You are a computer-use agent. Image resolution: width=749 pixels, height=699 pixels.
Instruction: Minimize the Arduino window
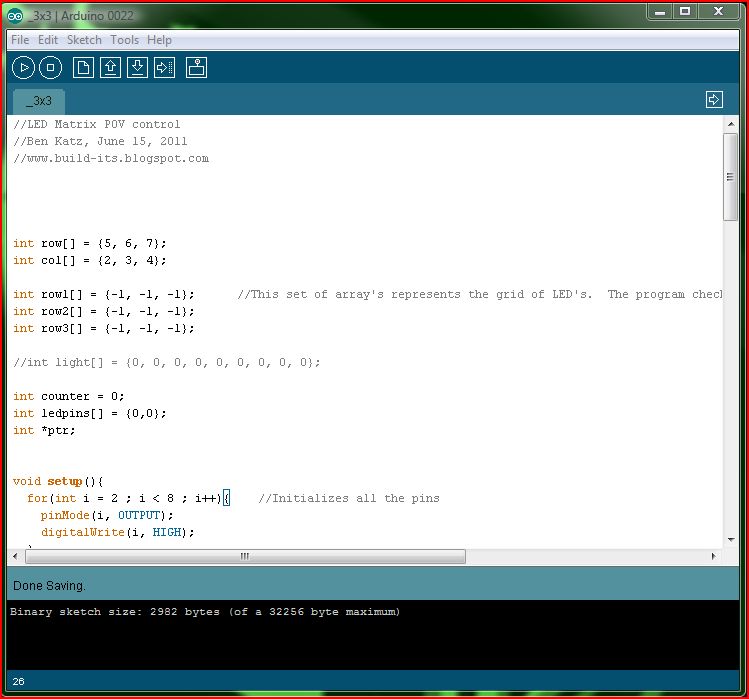point(660,11)
